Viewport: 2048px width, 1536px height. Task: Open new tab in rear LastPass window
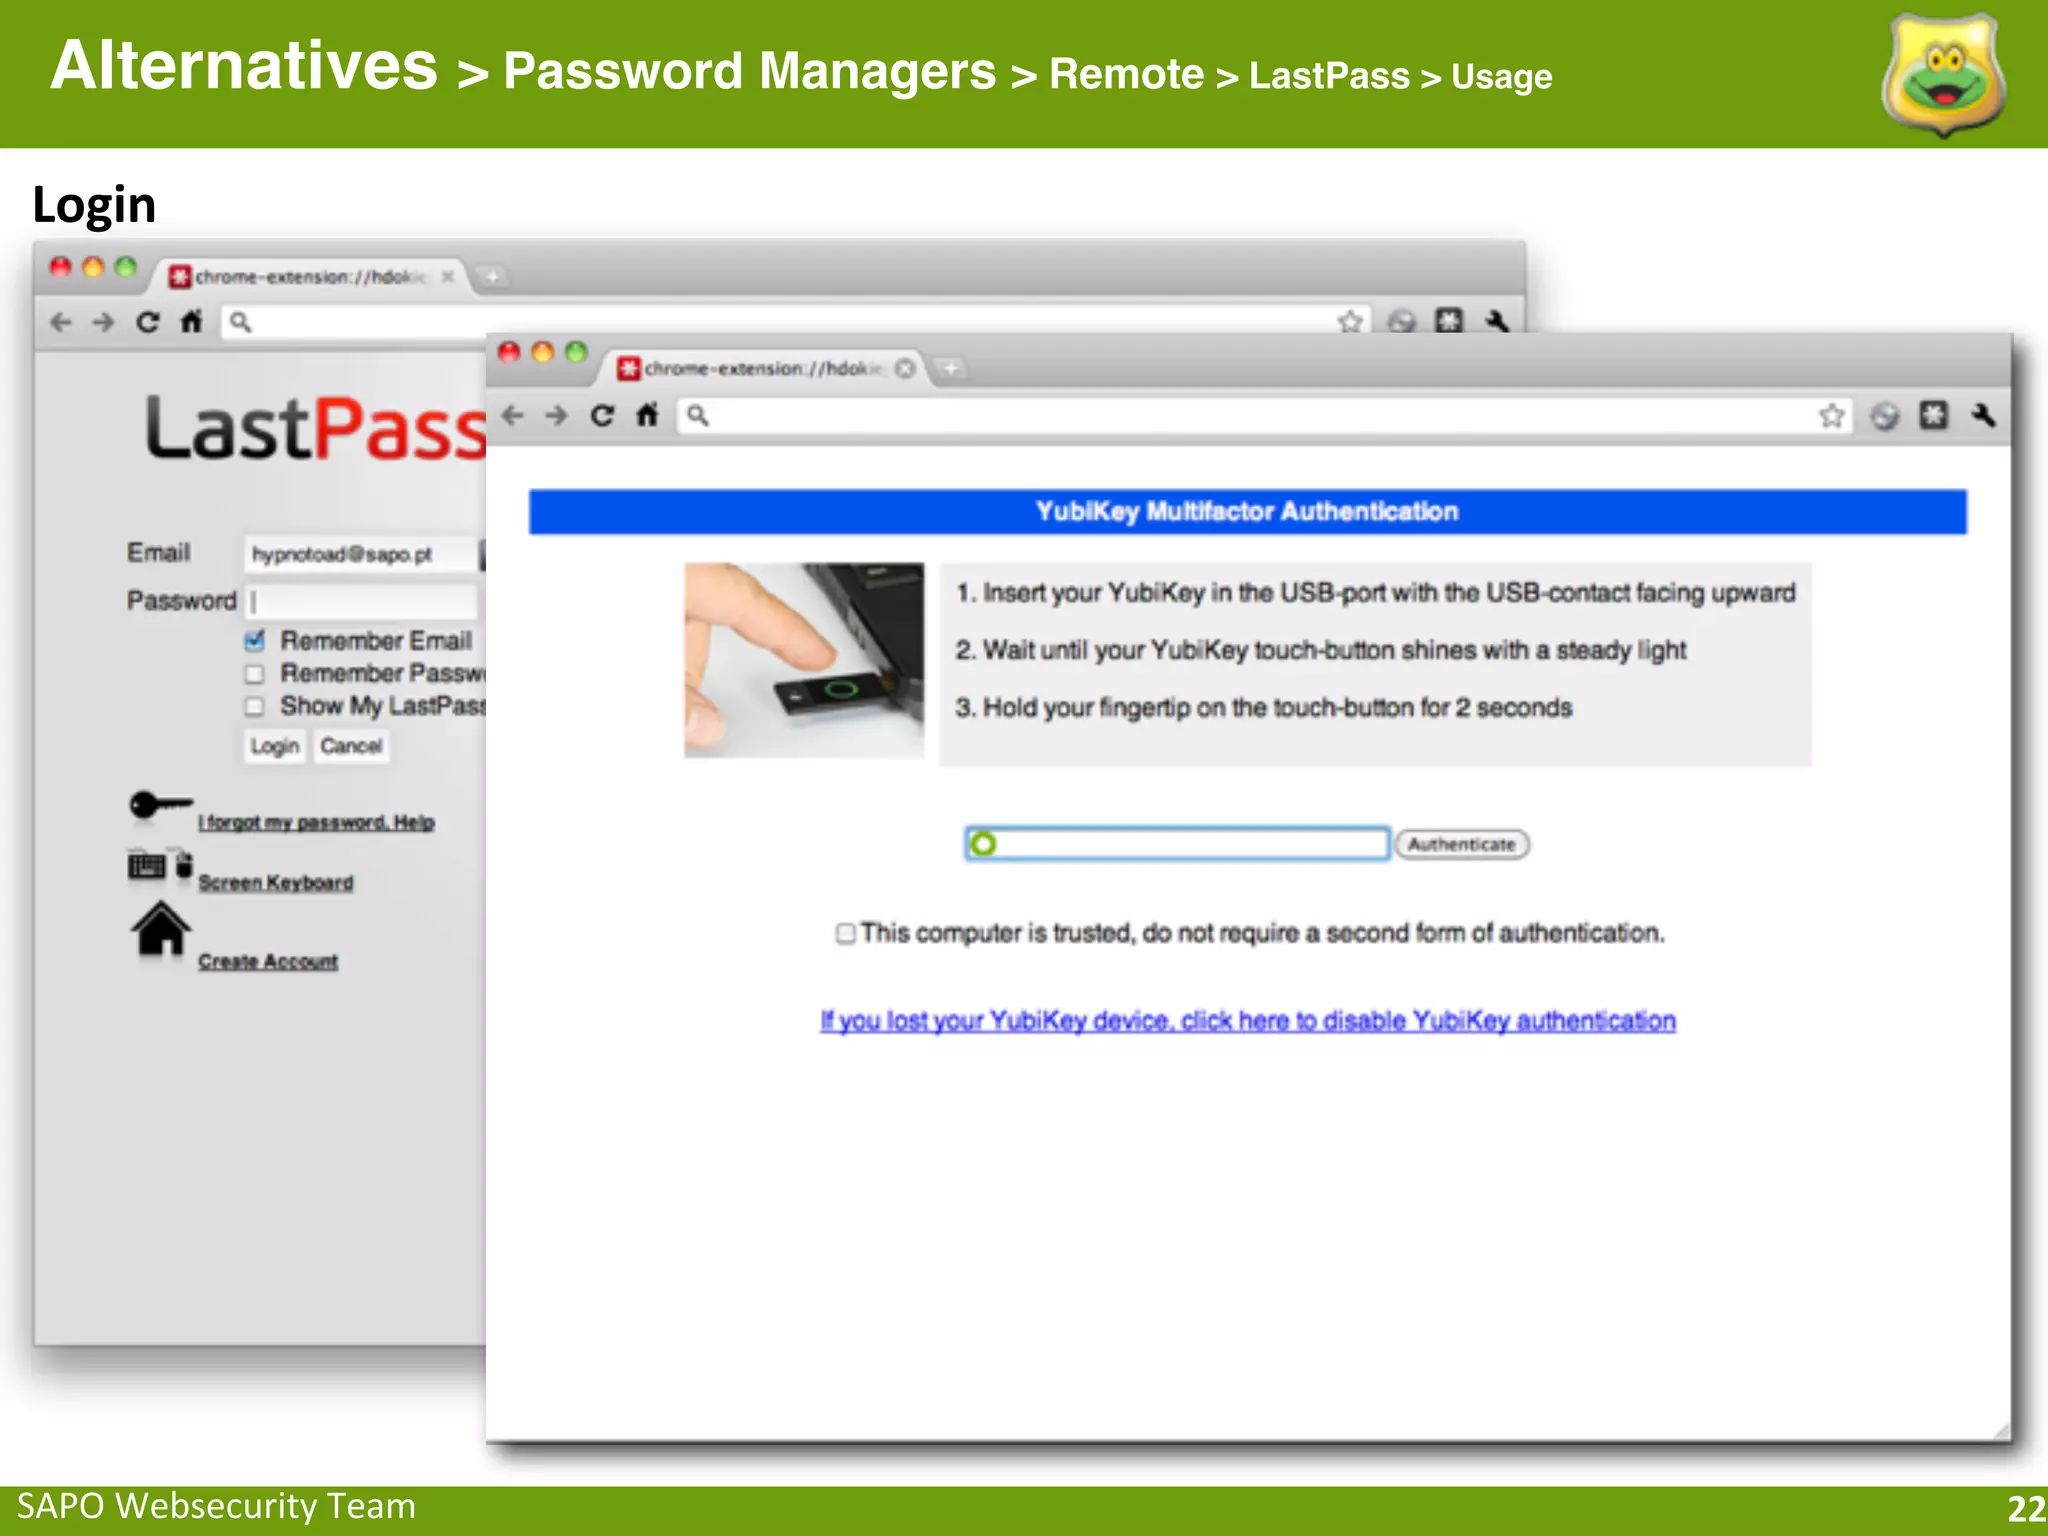pos(492,277)
